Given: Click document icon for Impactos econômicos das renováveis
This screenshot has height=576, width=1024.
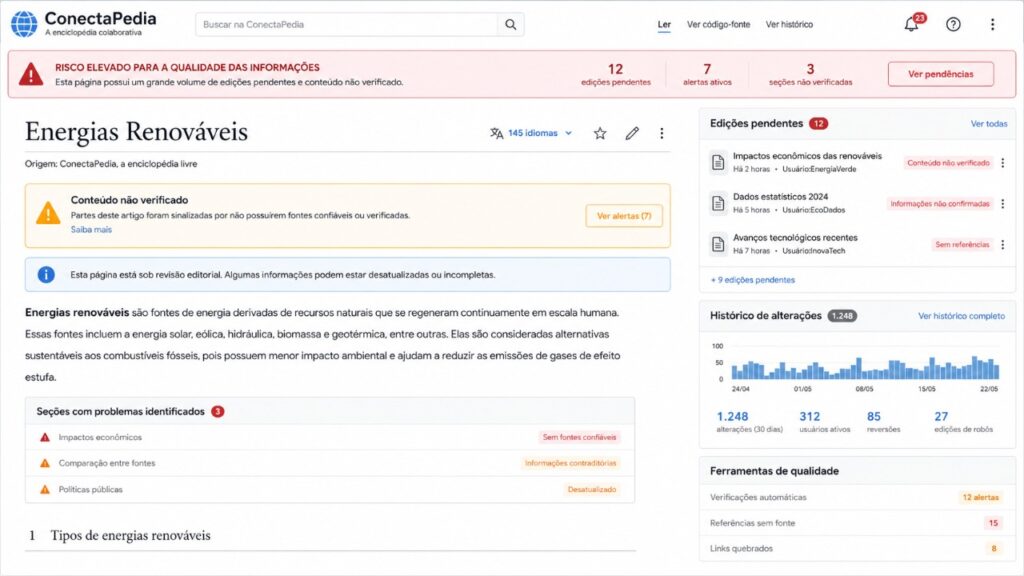Looking at the screenshot, I should tap(718, 163).
